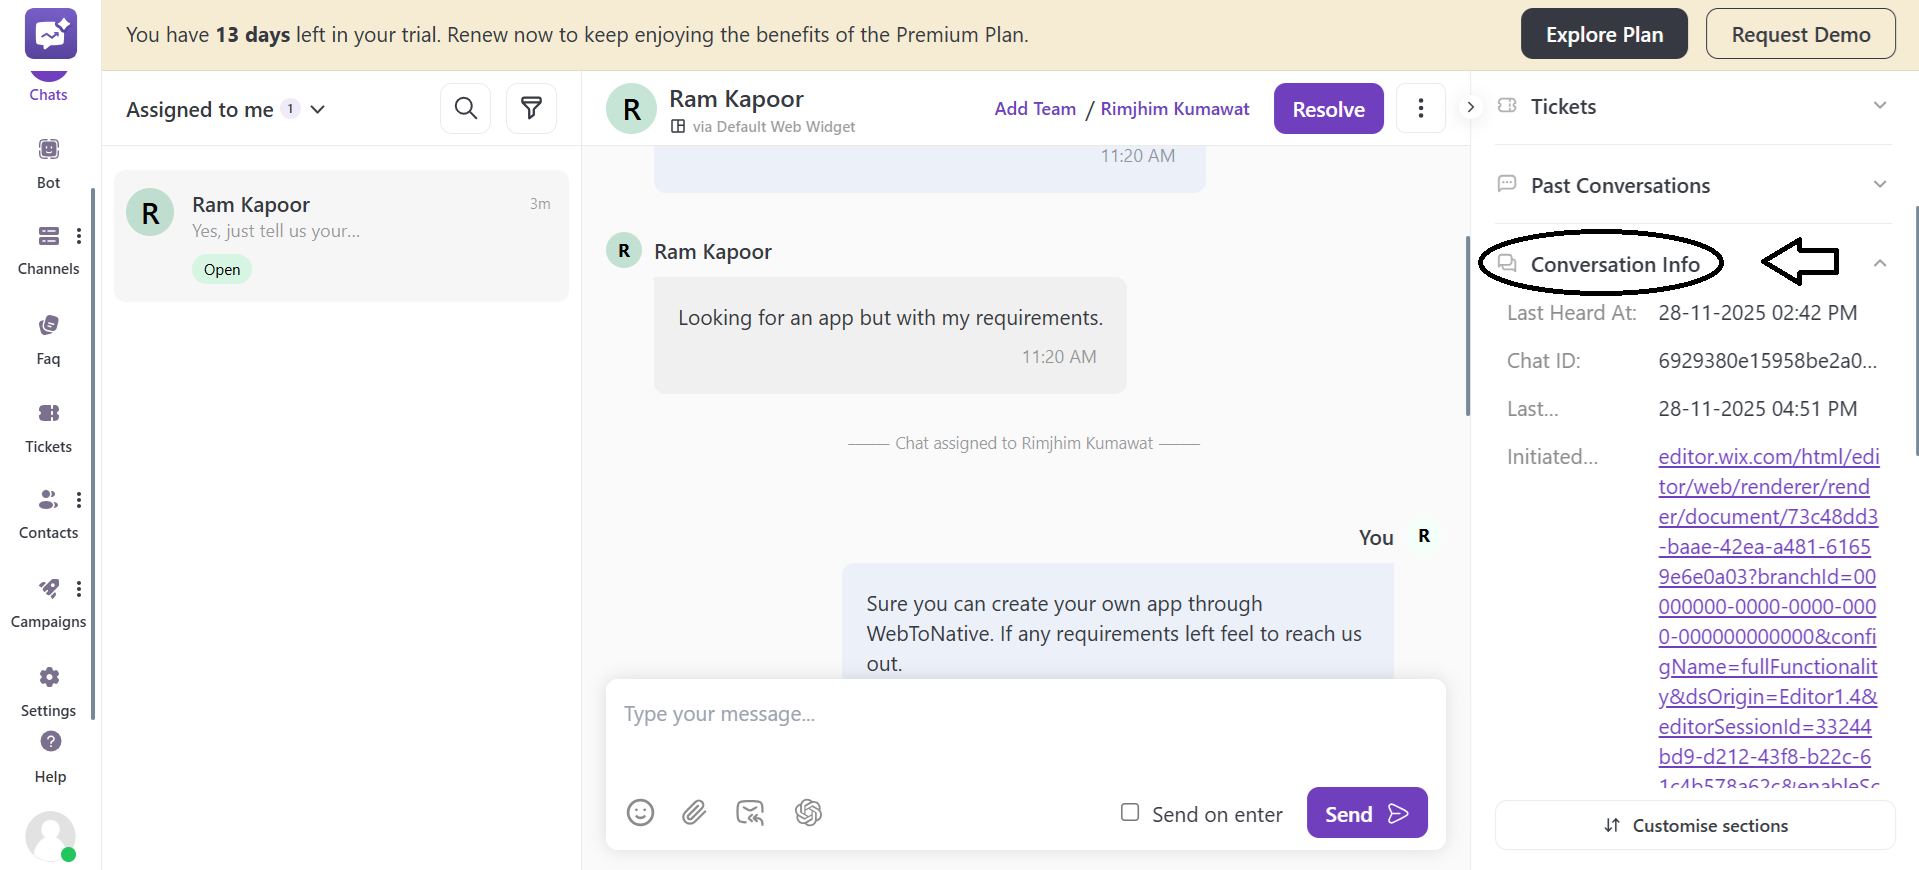Click the AI assistant icon
Image resolution: width=1919 pixels, height=870 pixels.
(808, 813)
